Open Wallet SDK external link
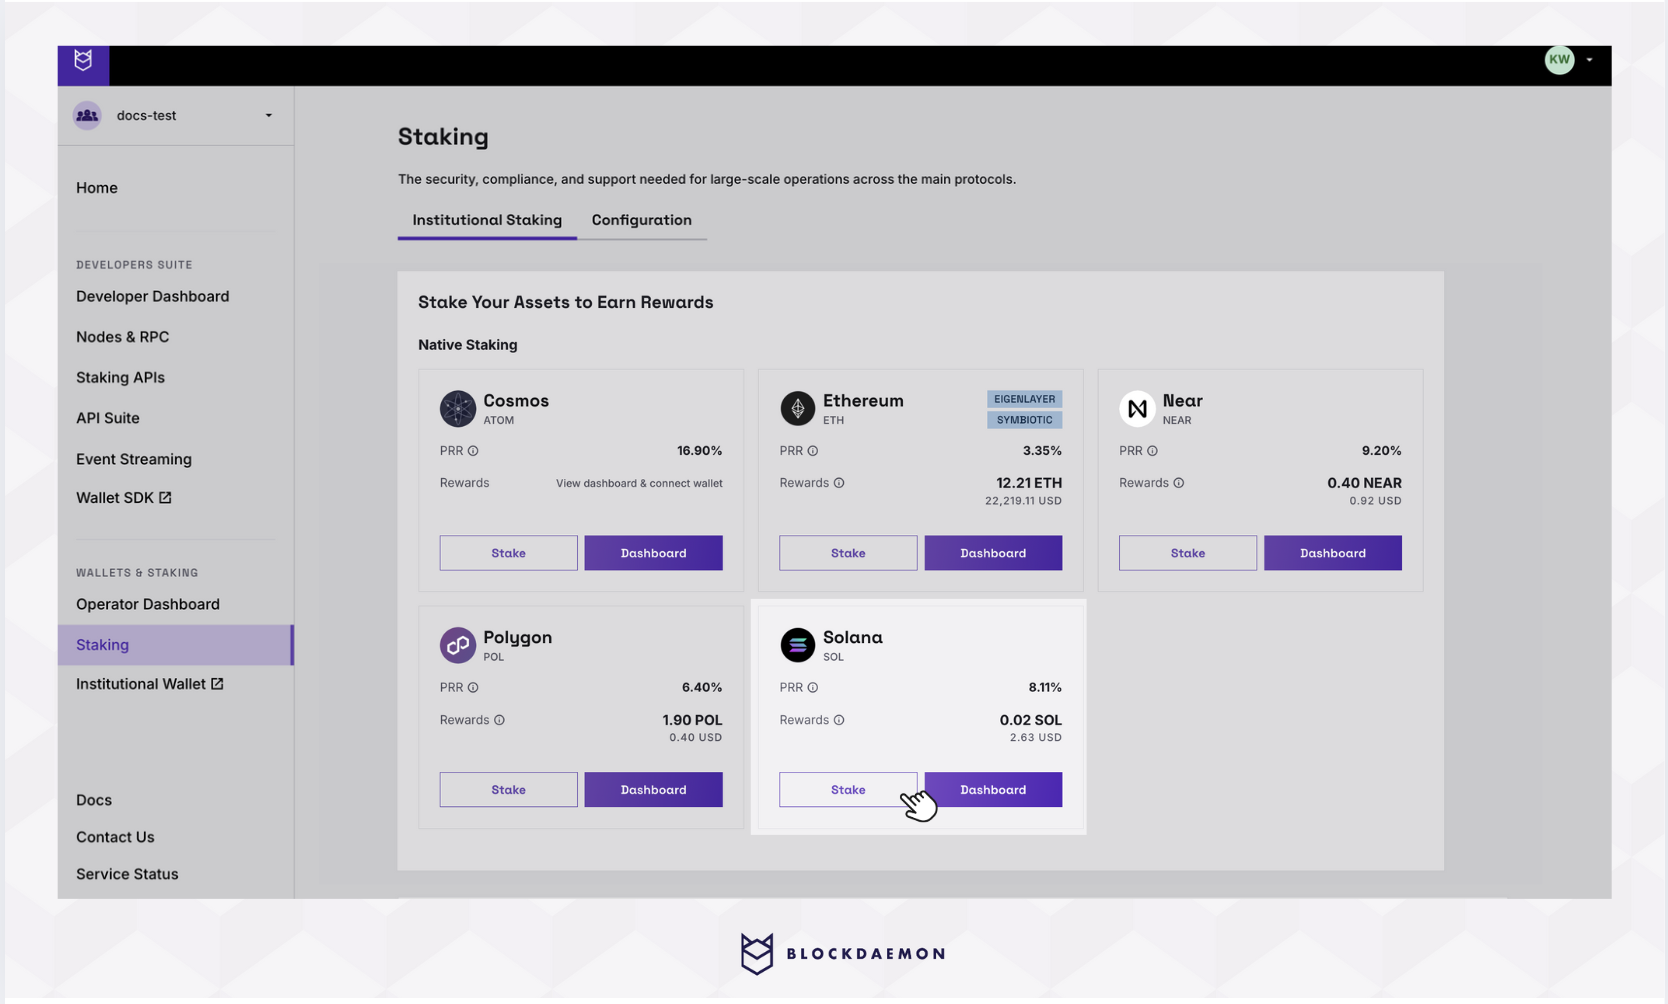 [124, 497]
